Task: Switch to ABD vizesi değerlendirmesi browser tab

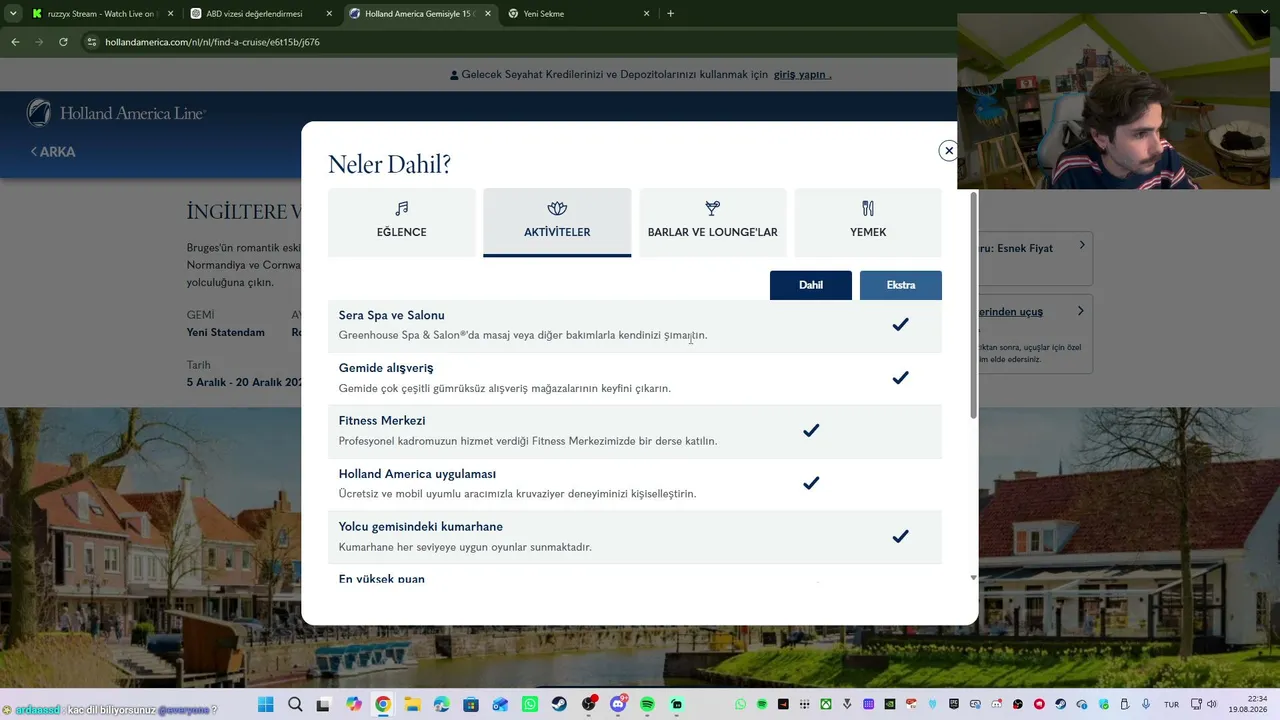Action: pos(258,14)
